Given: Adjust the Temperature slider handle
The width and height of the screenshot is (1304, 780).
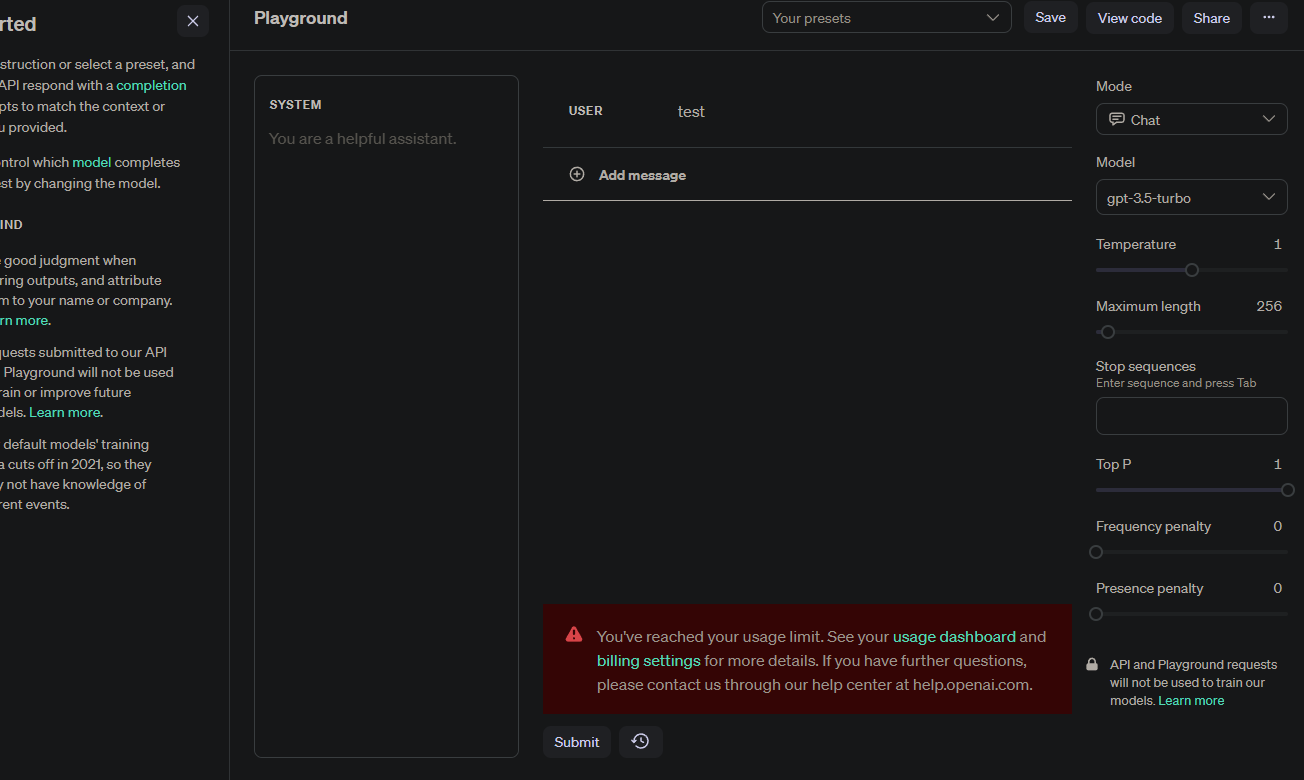Looking at the screenshot, I should (1190, 269).
